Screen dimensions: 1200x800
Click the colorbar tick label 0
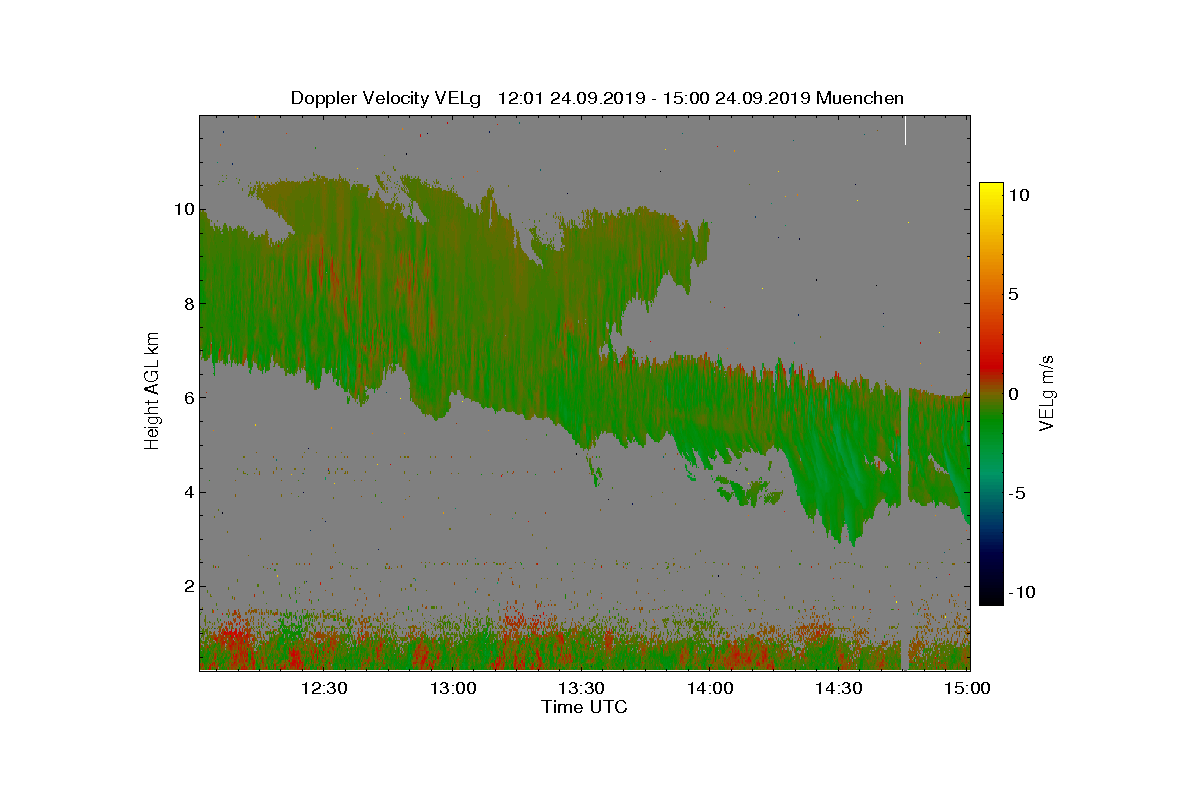pos(1013,394)
